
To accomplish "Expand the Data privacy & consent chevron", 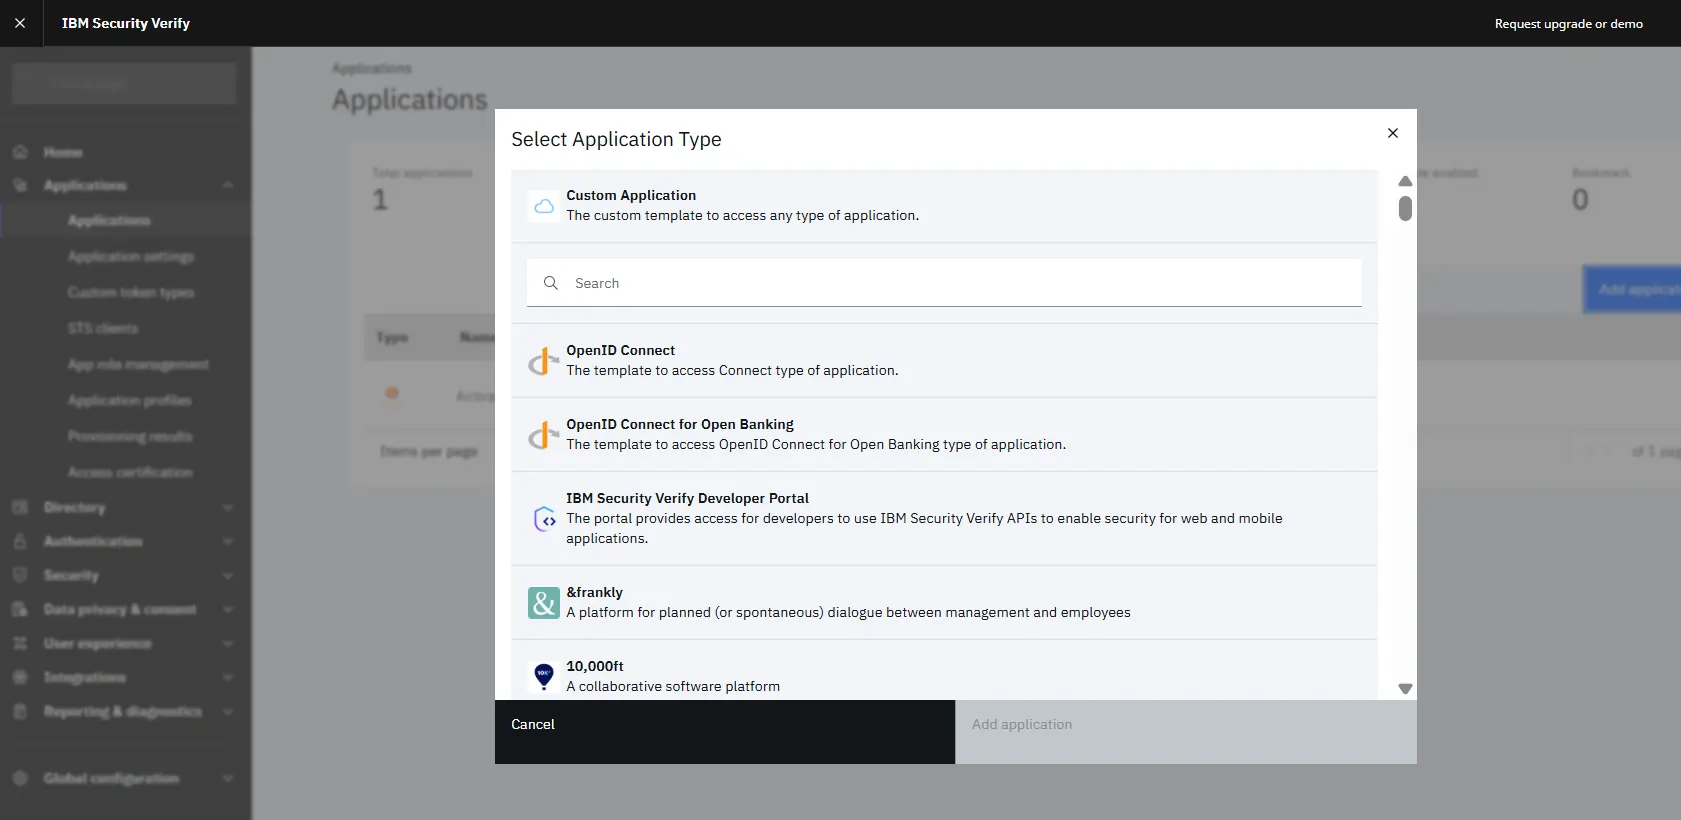I will pos(228,609).
